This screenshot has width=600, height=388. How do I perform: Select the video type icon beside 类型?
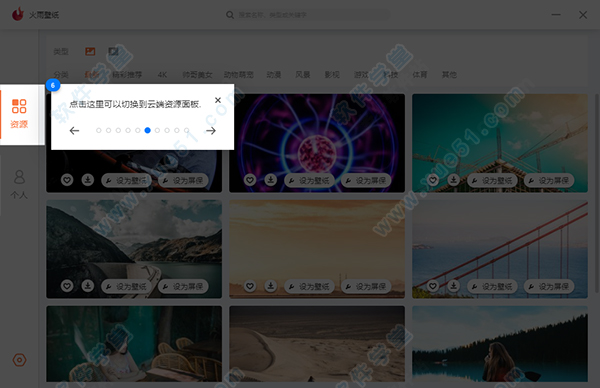pyautogui.click(x=113, y=51)
